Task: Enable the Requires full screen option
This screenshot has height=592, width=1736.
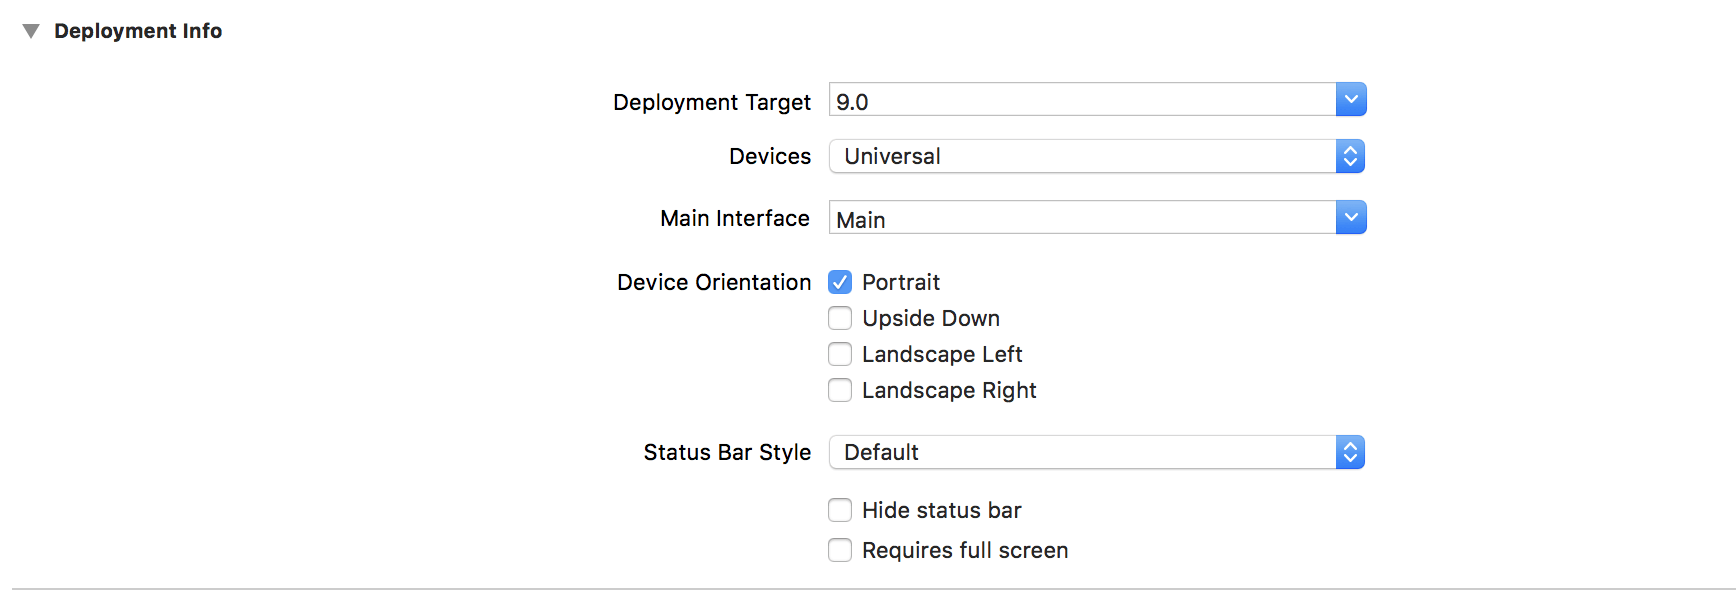Action: [x=840, y=551]
